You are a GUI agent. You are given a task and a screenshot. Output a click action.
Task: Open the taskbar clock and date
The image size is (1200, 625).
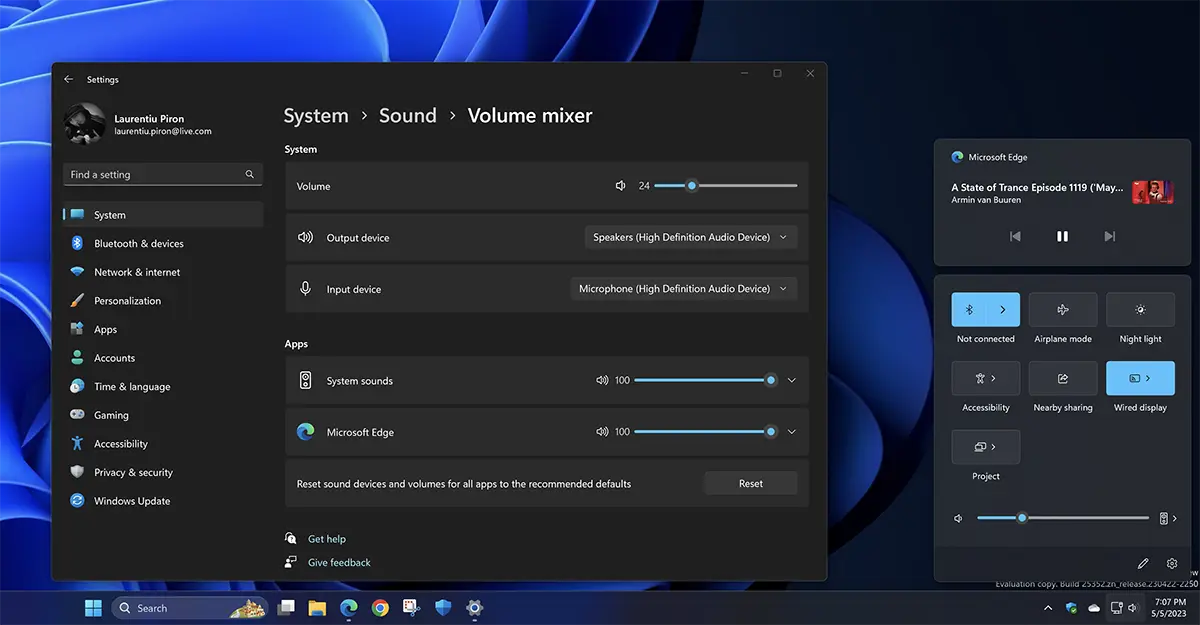[x=1168, y=608]
